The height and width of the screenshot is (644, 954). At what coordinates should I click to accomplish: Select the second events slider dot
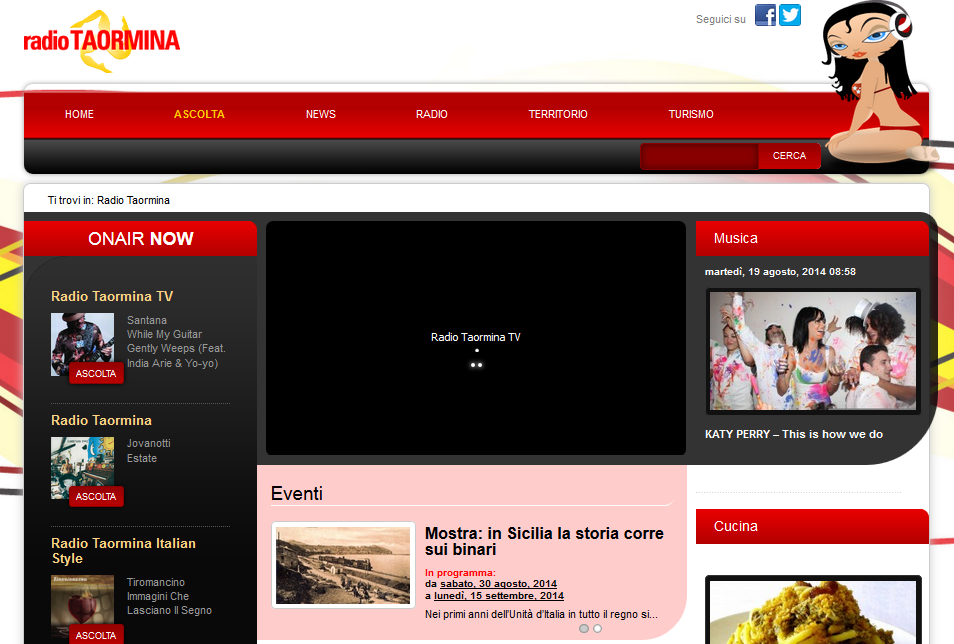pyautogui.click(x=597, y=629)
